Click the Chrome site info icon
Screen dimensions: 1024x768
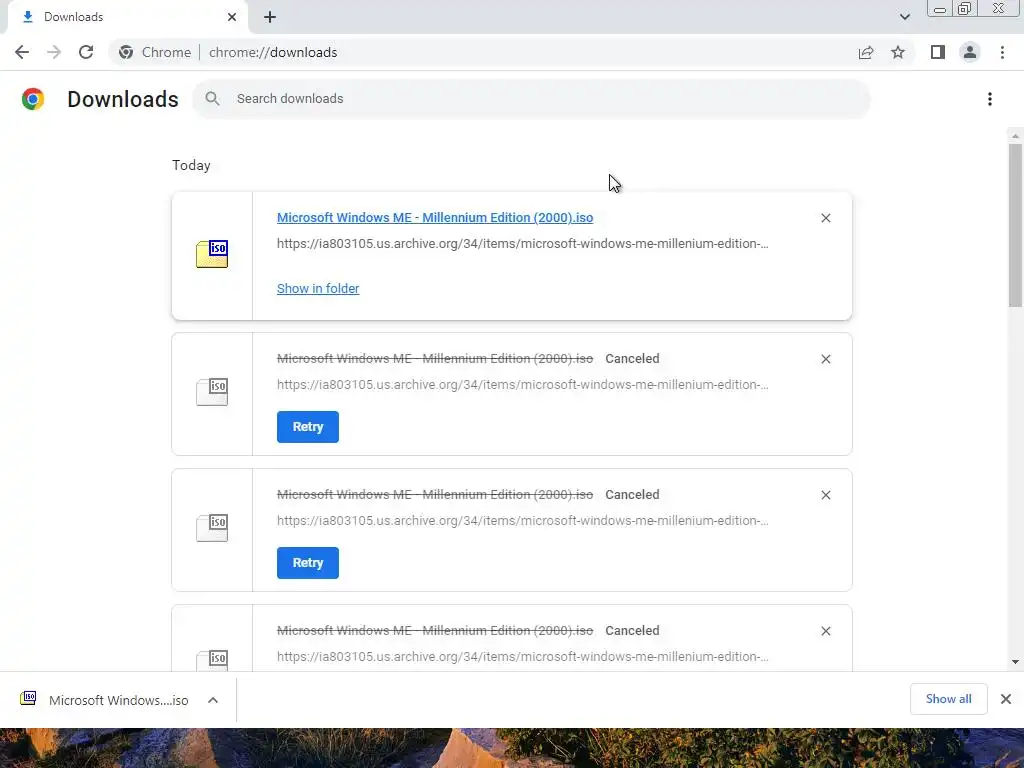pos(126,52)
